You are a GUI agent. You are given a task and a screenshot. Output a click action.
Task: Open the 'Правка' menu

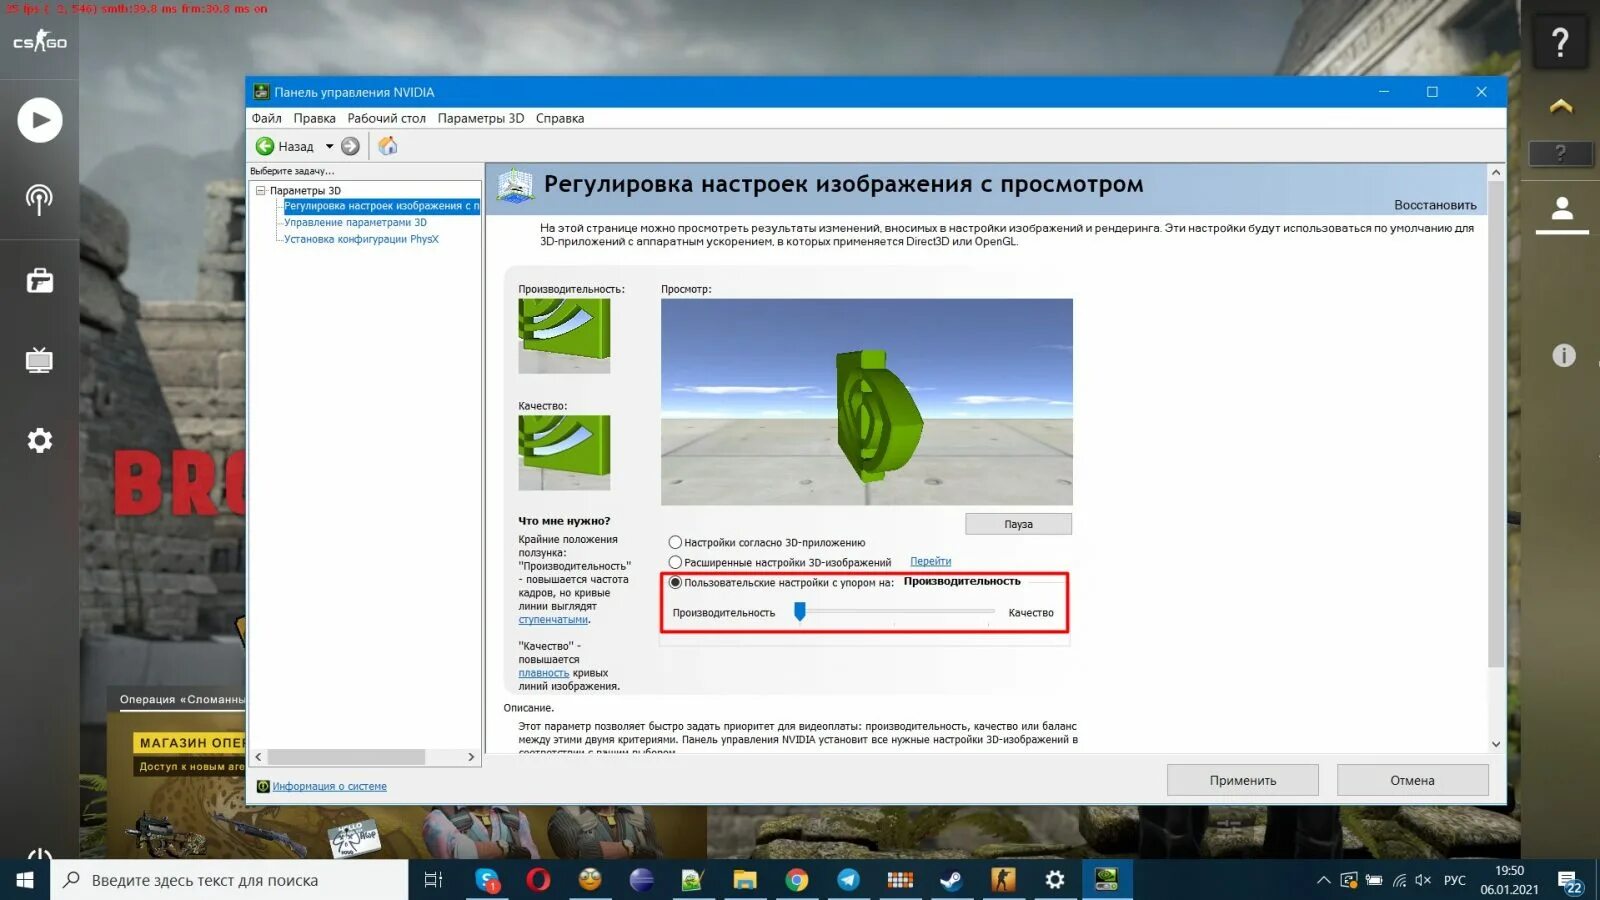coord(314,118)
